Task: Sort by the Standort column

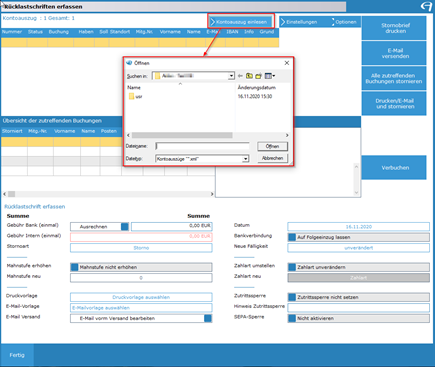Action: (x=120, y=32)
